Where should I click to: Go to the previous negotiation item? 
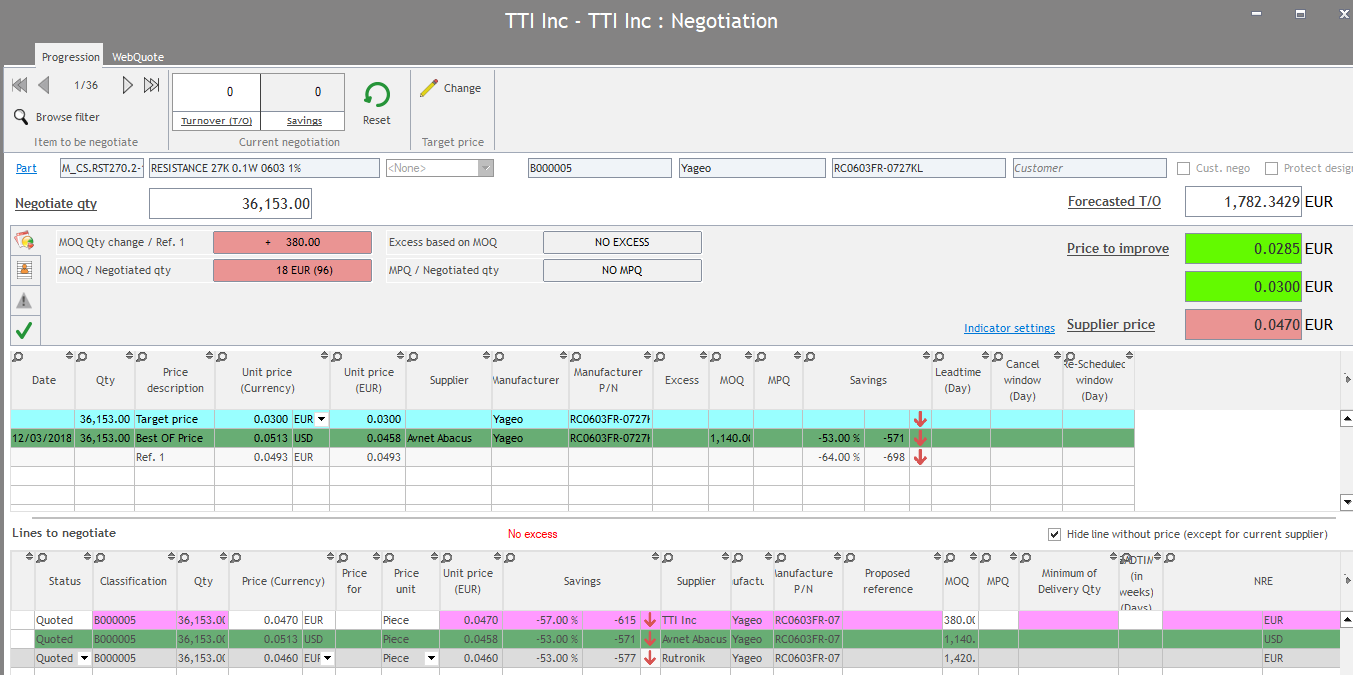click(44, 86)
